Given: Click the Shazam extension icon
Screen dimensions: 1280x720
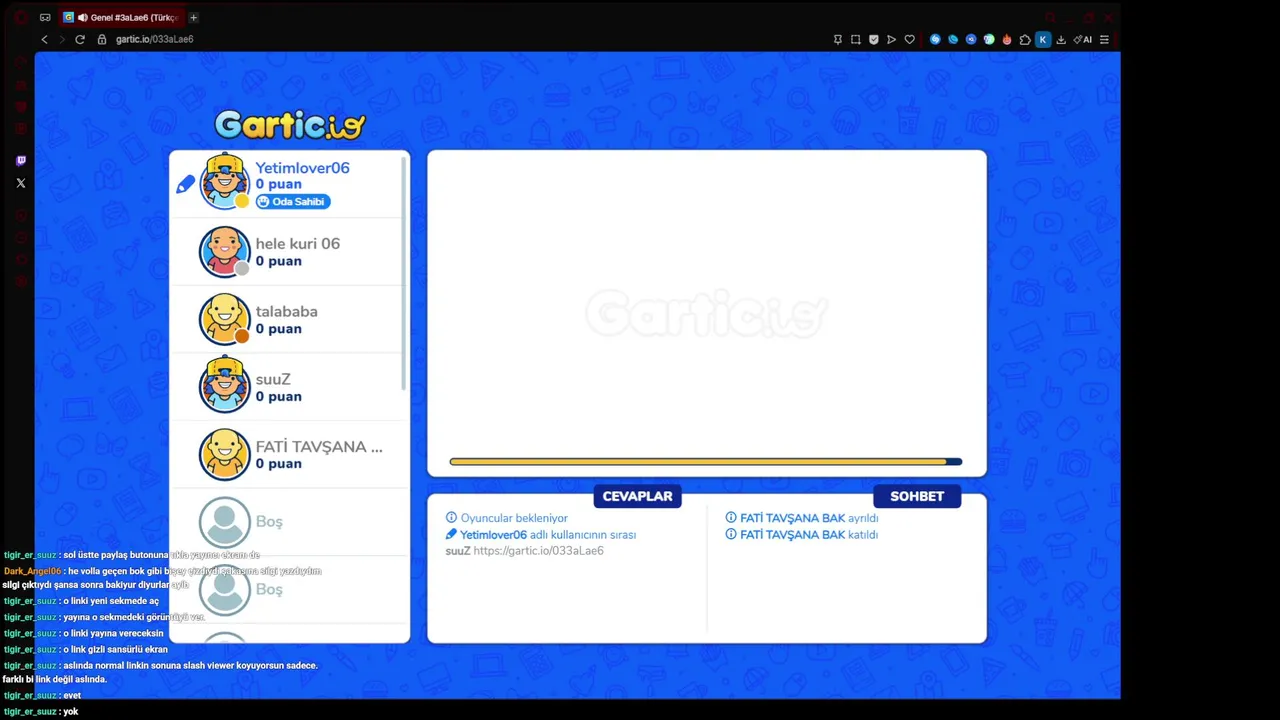Looking at the screenshot, I should pos(935,39).
